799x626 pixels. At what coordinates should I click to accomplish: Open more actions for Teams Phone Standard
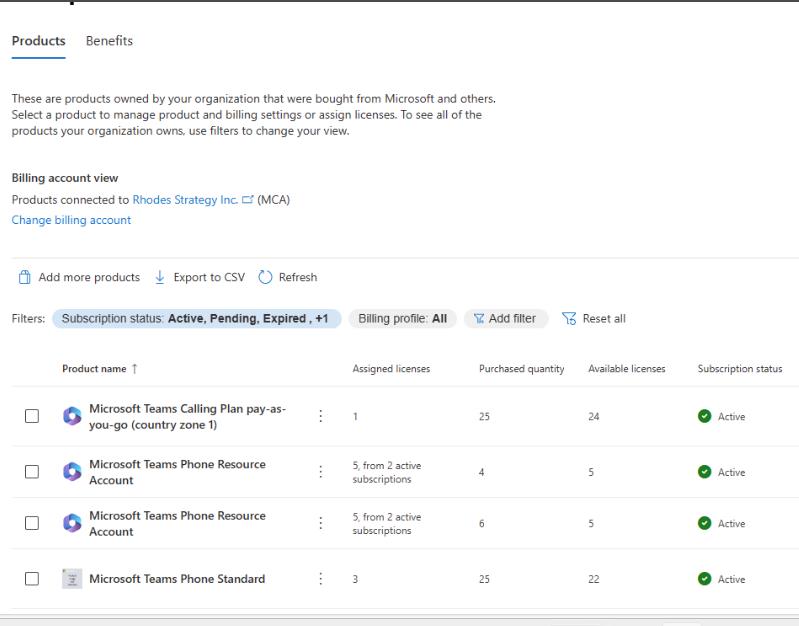coord(321,579)
